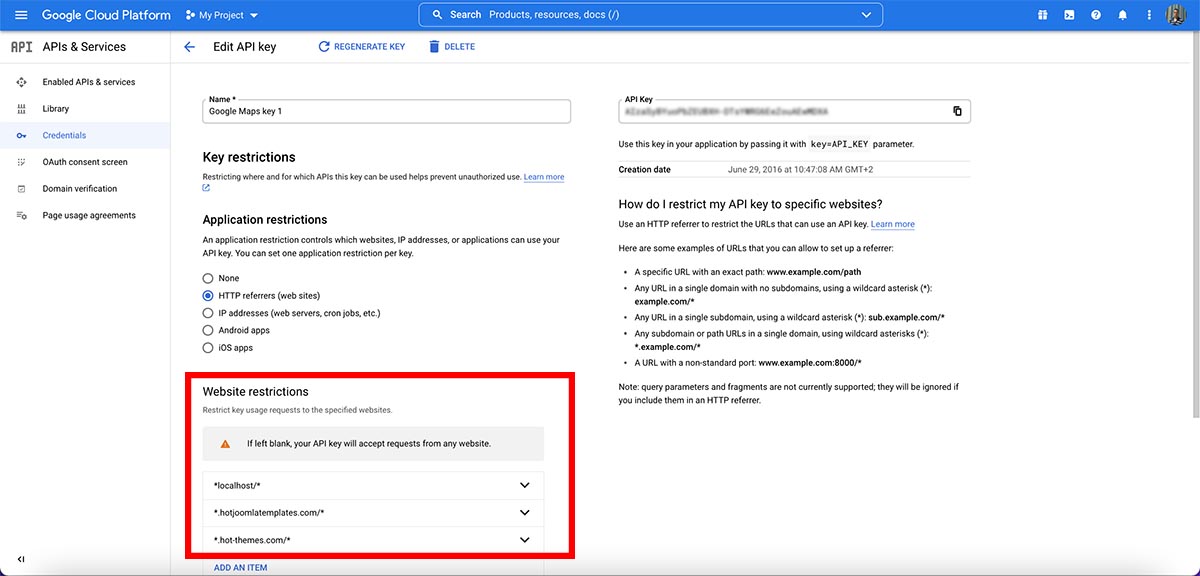Open Learn more link about HTTP referrers

click(893, 224)
